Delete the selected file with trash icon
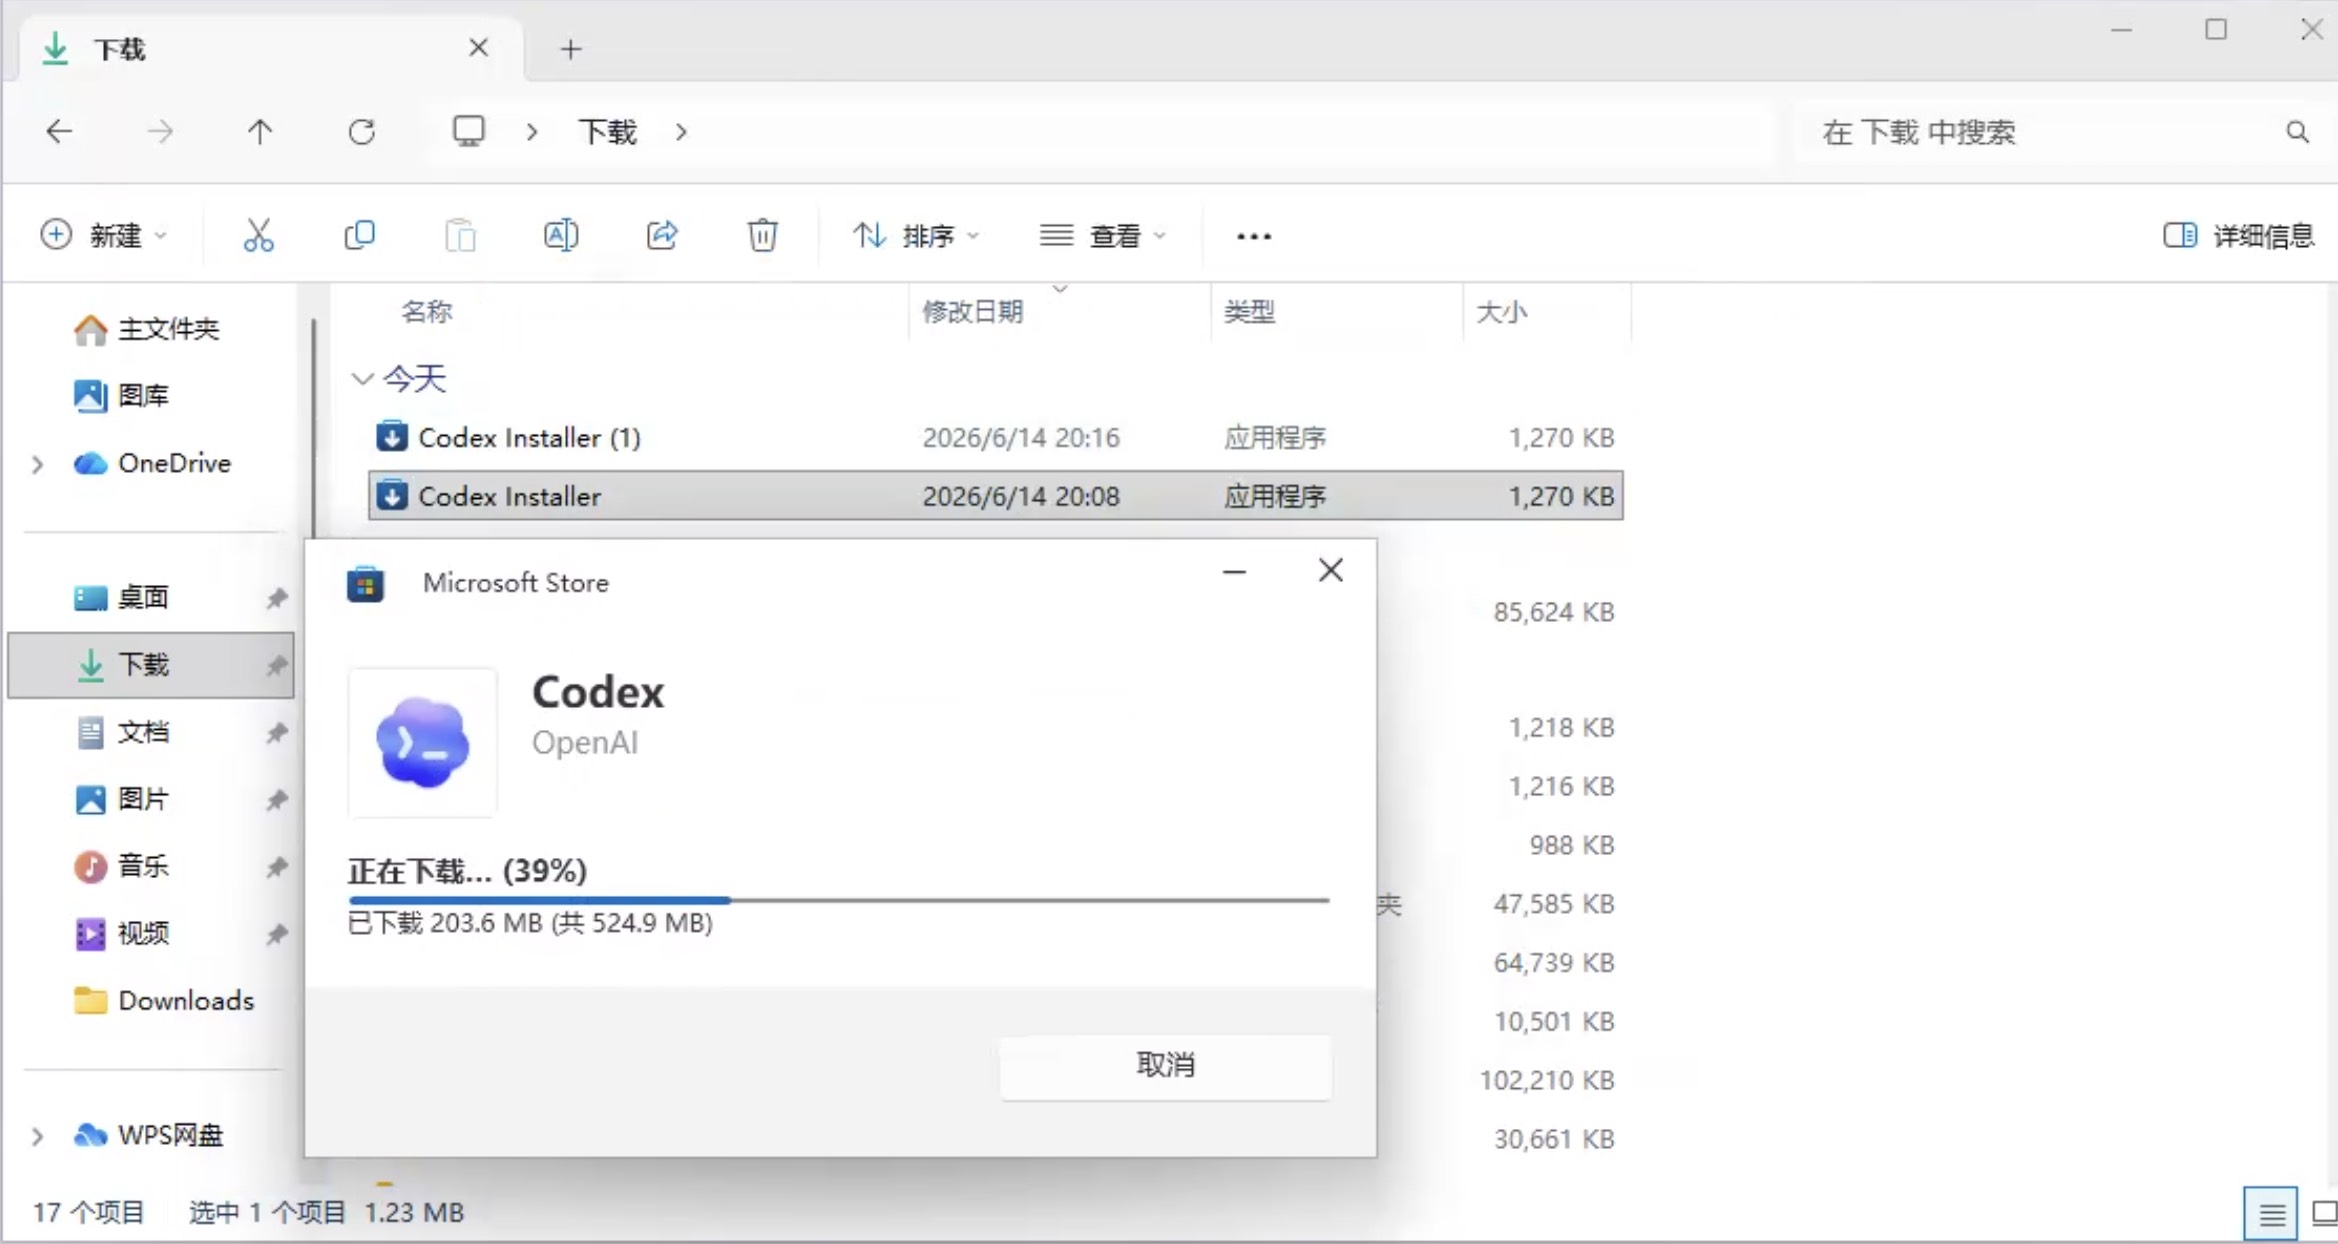The height and width of the screenshot is (1244, 2338). [x=763, y=236]
